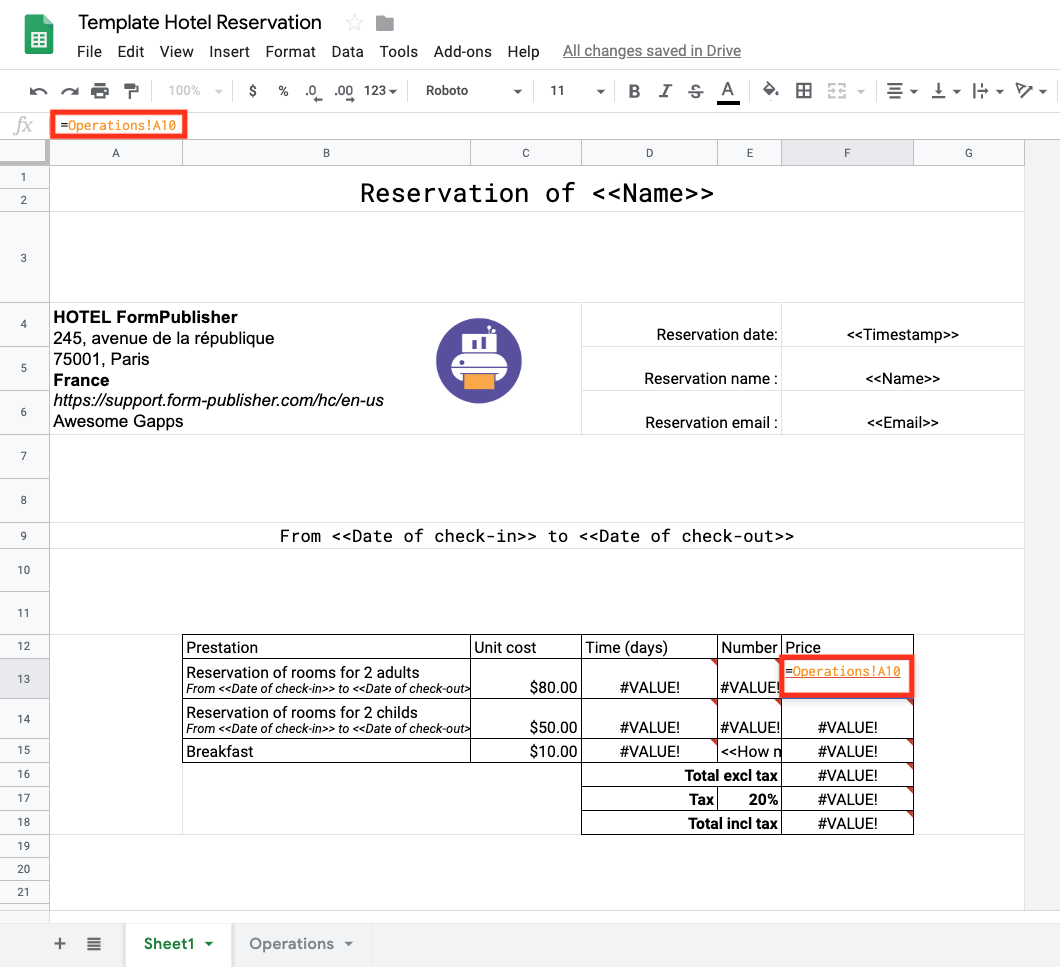Click the Merge cells icon

coord(837,91)
